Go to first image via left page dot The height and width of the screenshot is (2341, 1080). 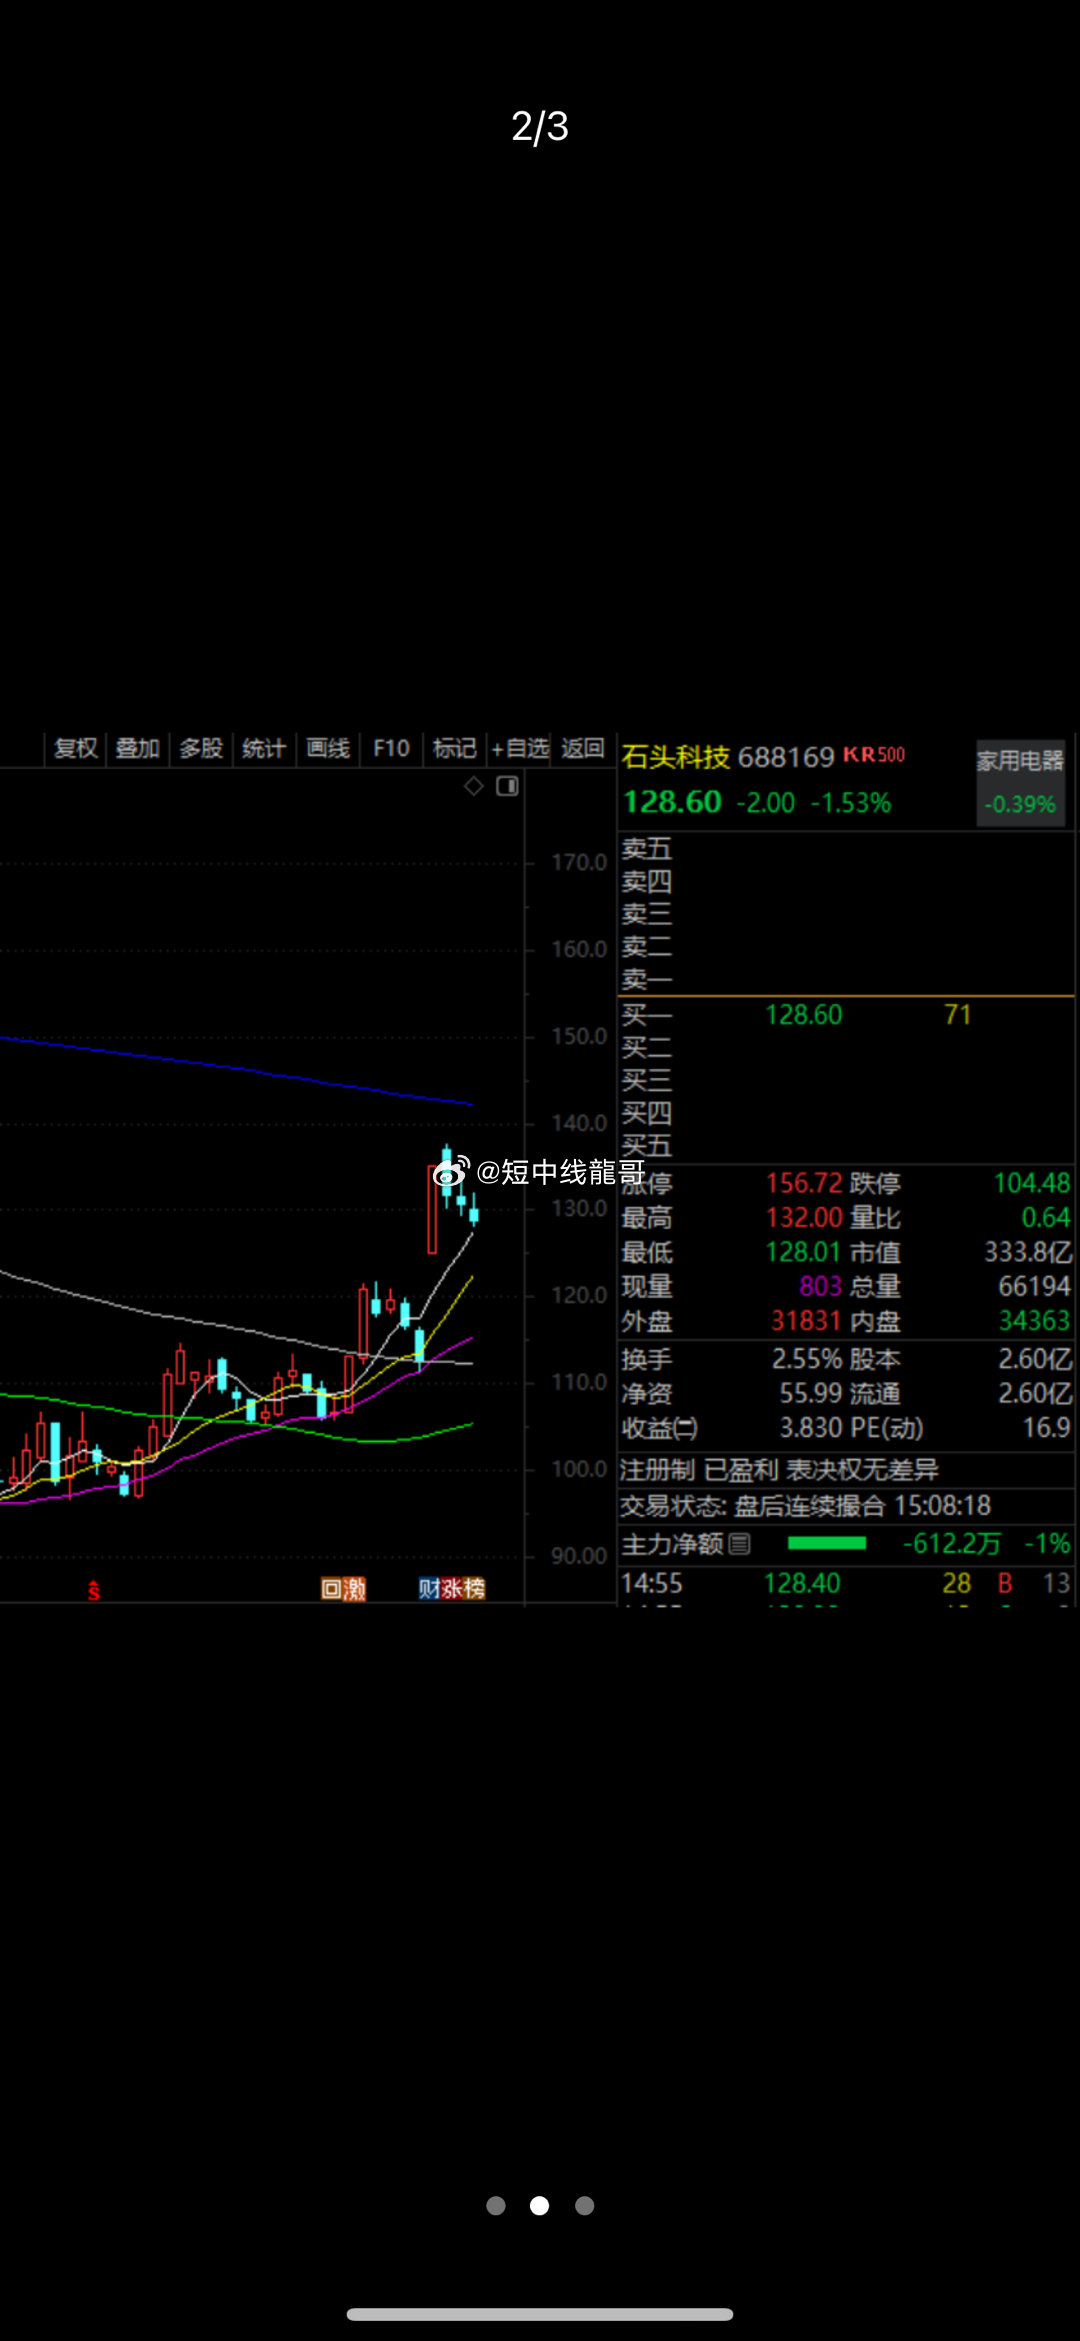(x=496, y=2205)
